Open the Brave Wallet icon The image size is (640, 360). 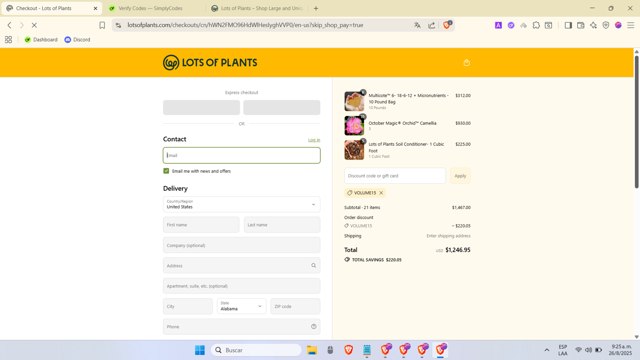[x=581, y=25]
